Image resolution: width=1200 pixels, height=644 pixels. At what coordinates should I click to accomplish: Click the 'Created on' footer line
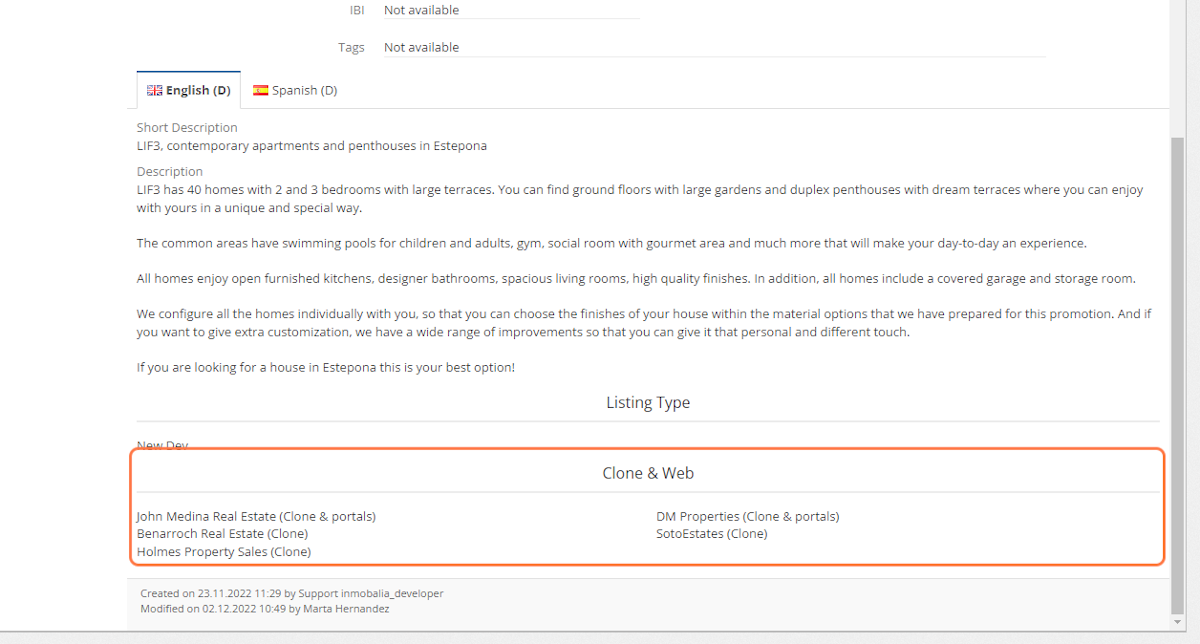coord(291,593)
